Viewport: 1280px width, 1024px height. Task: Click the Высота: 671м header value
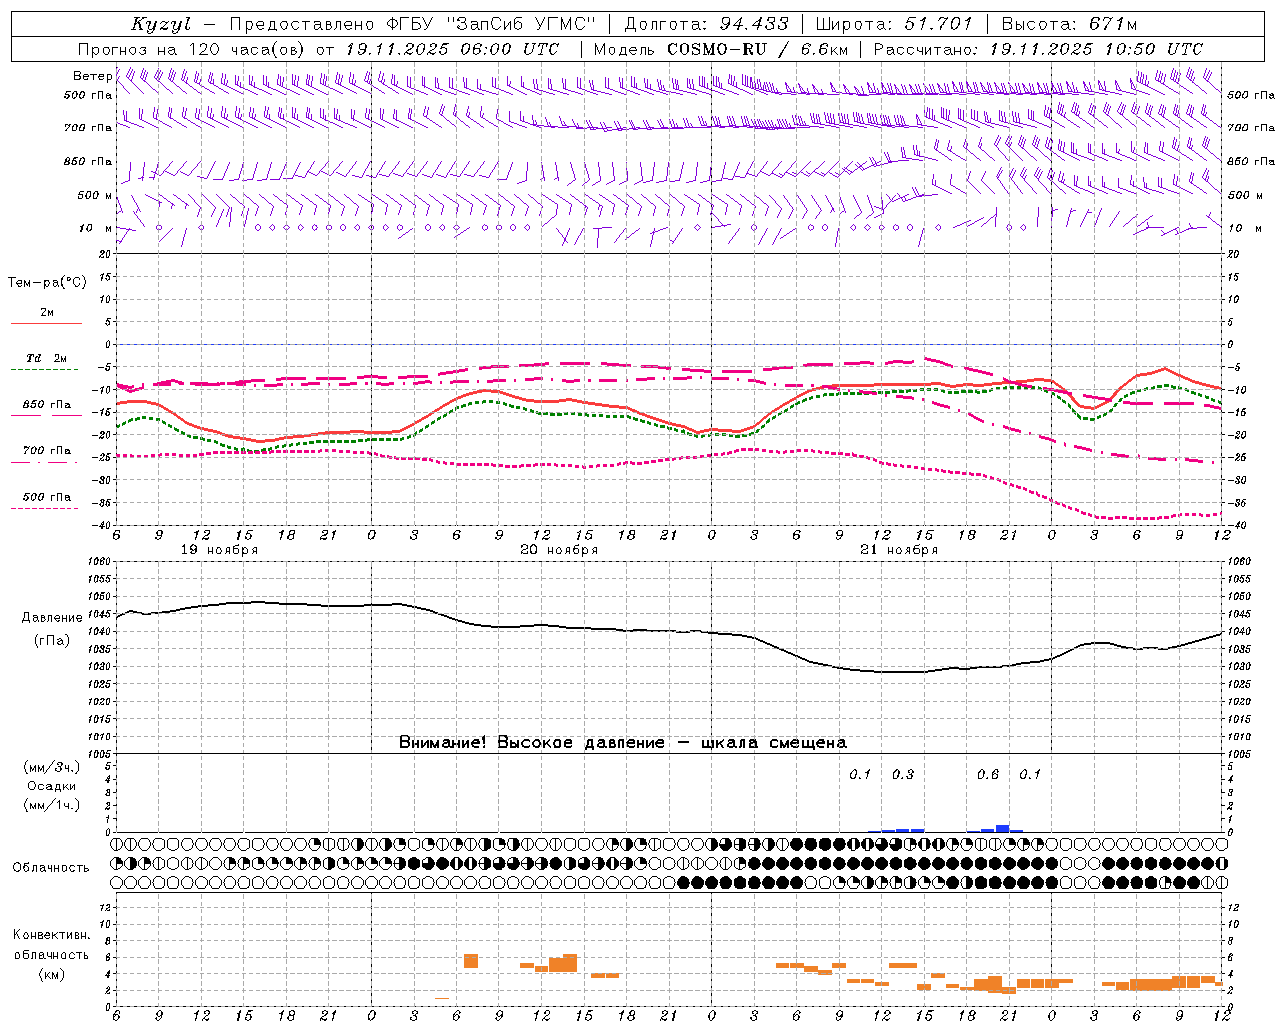(1069, 24)
